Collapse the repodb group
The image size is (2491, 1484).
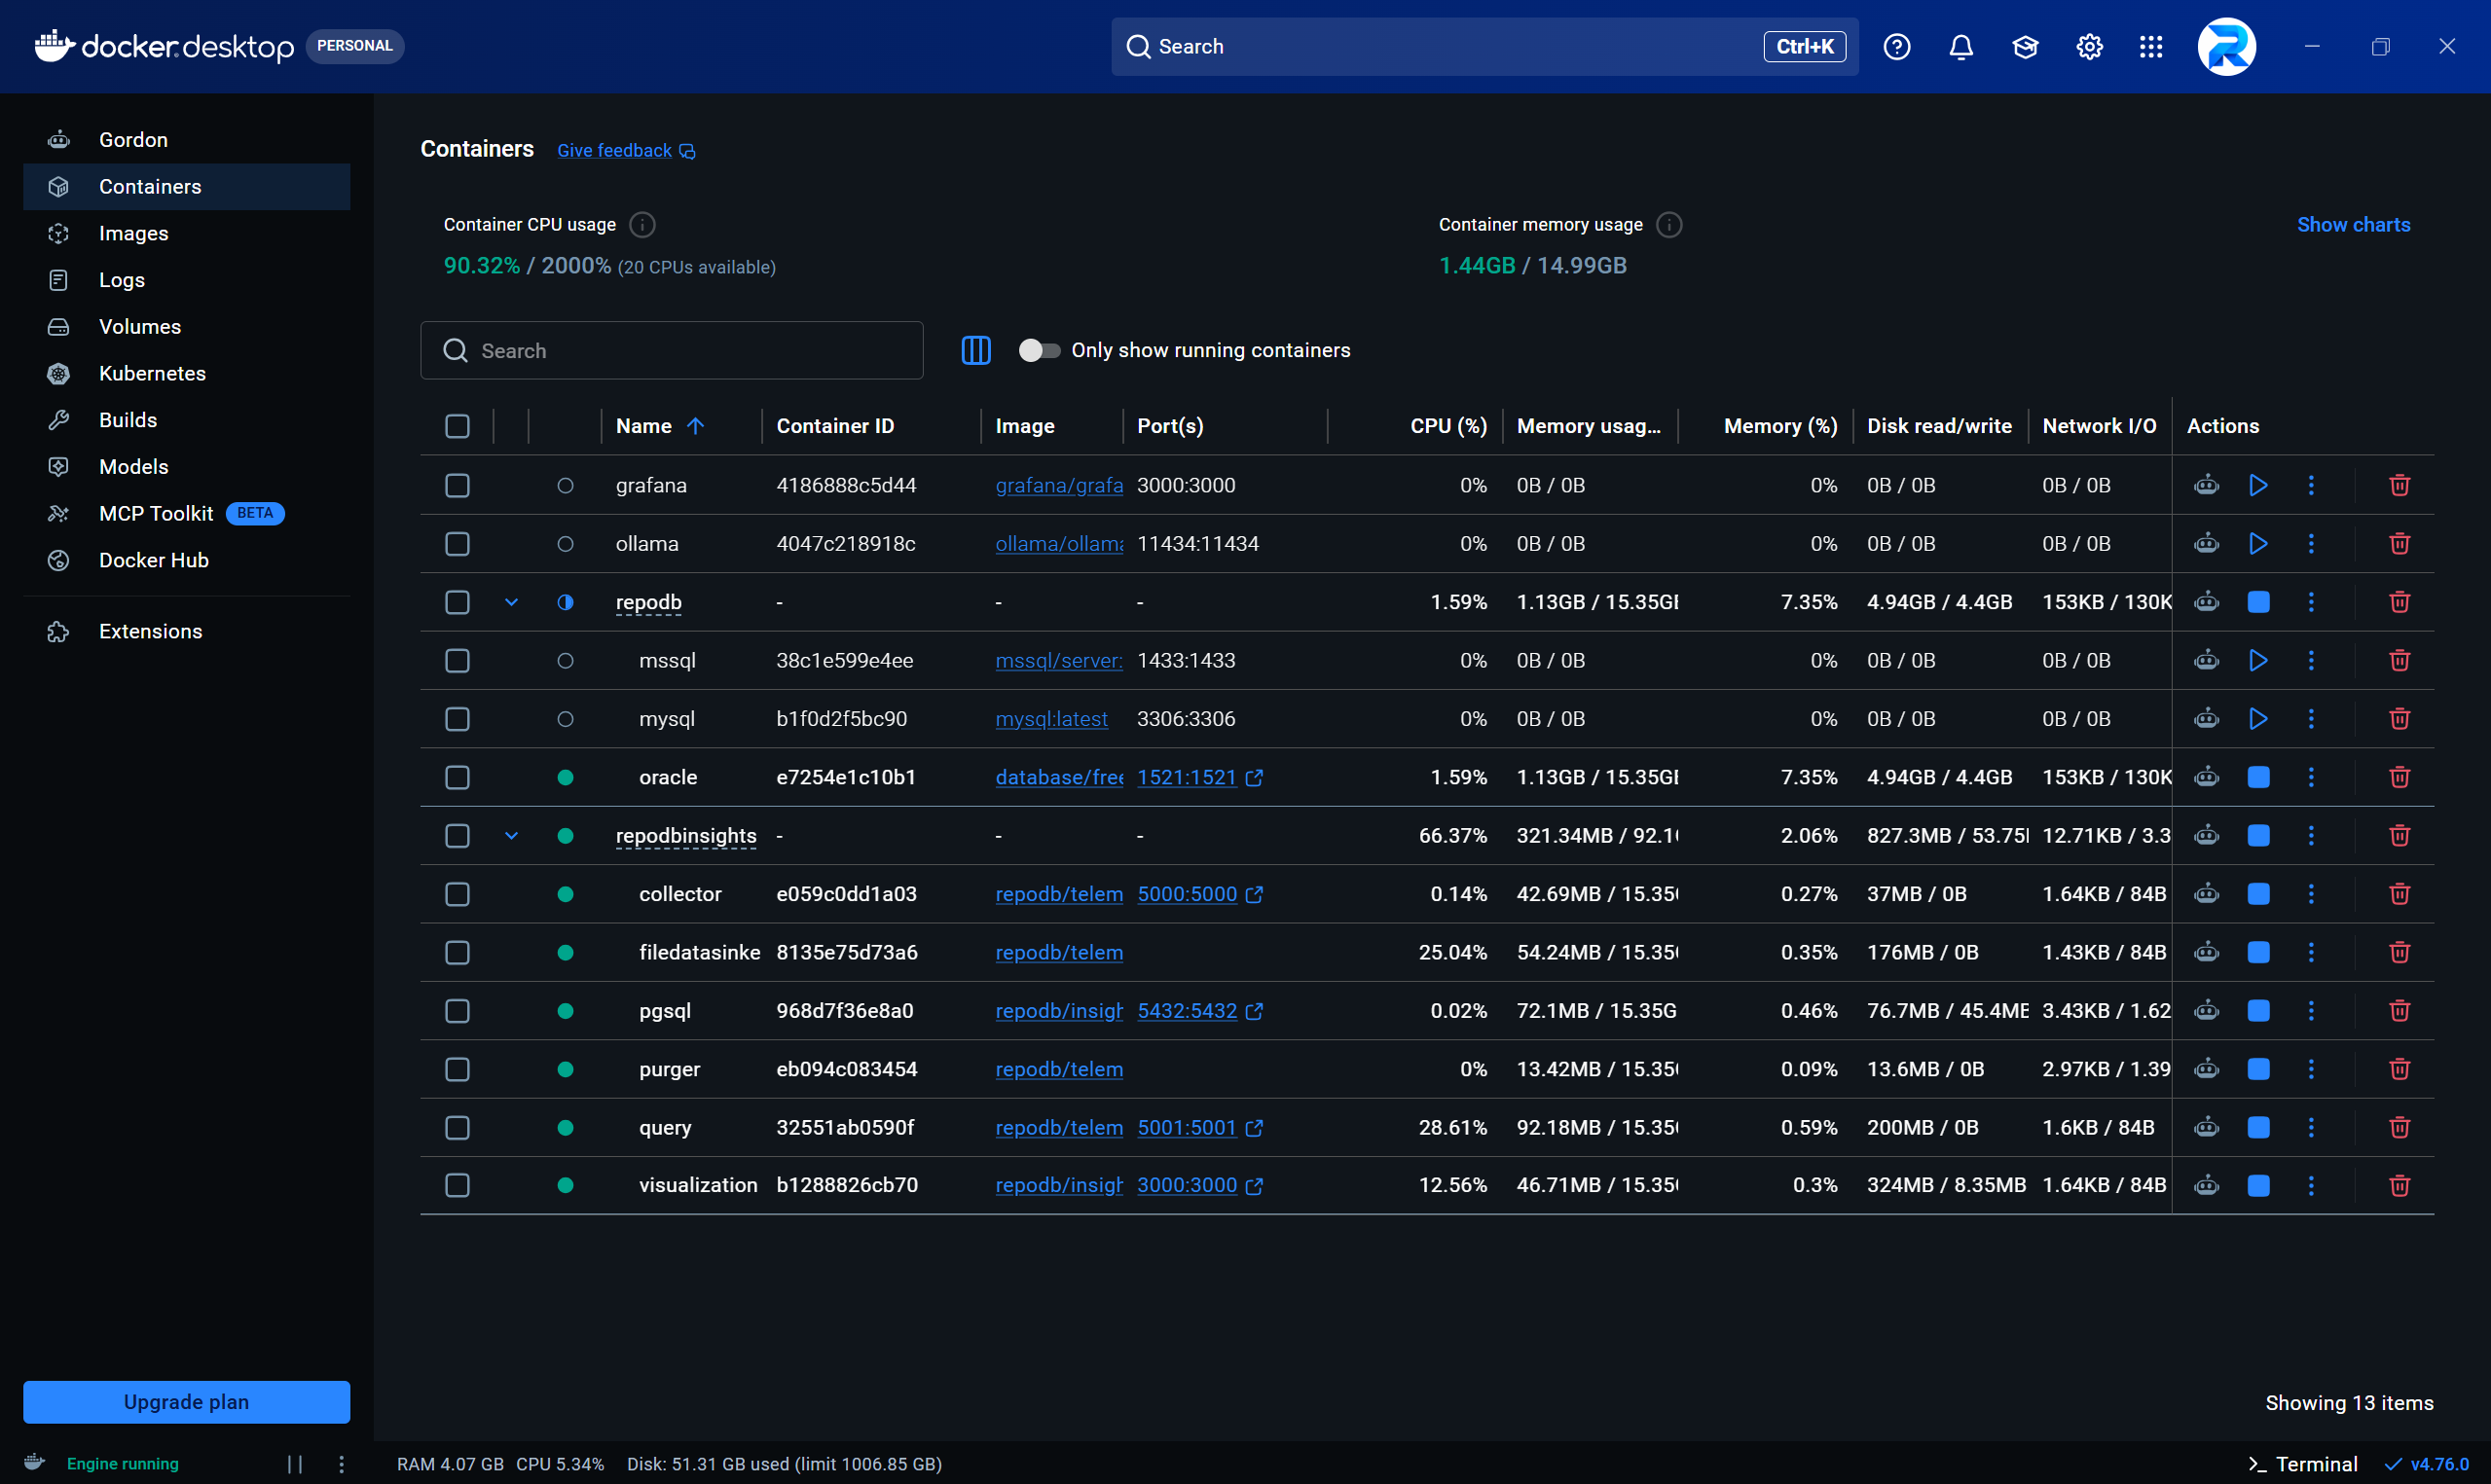pyautogui.click(x=511, y=602)
